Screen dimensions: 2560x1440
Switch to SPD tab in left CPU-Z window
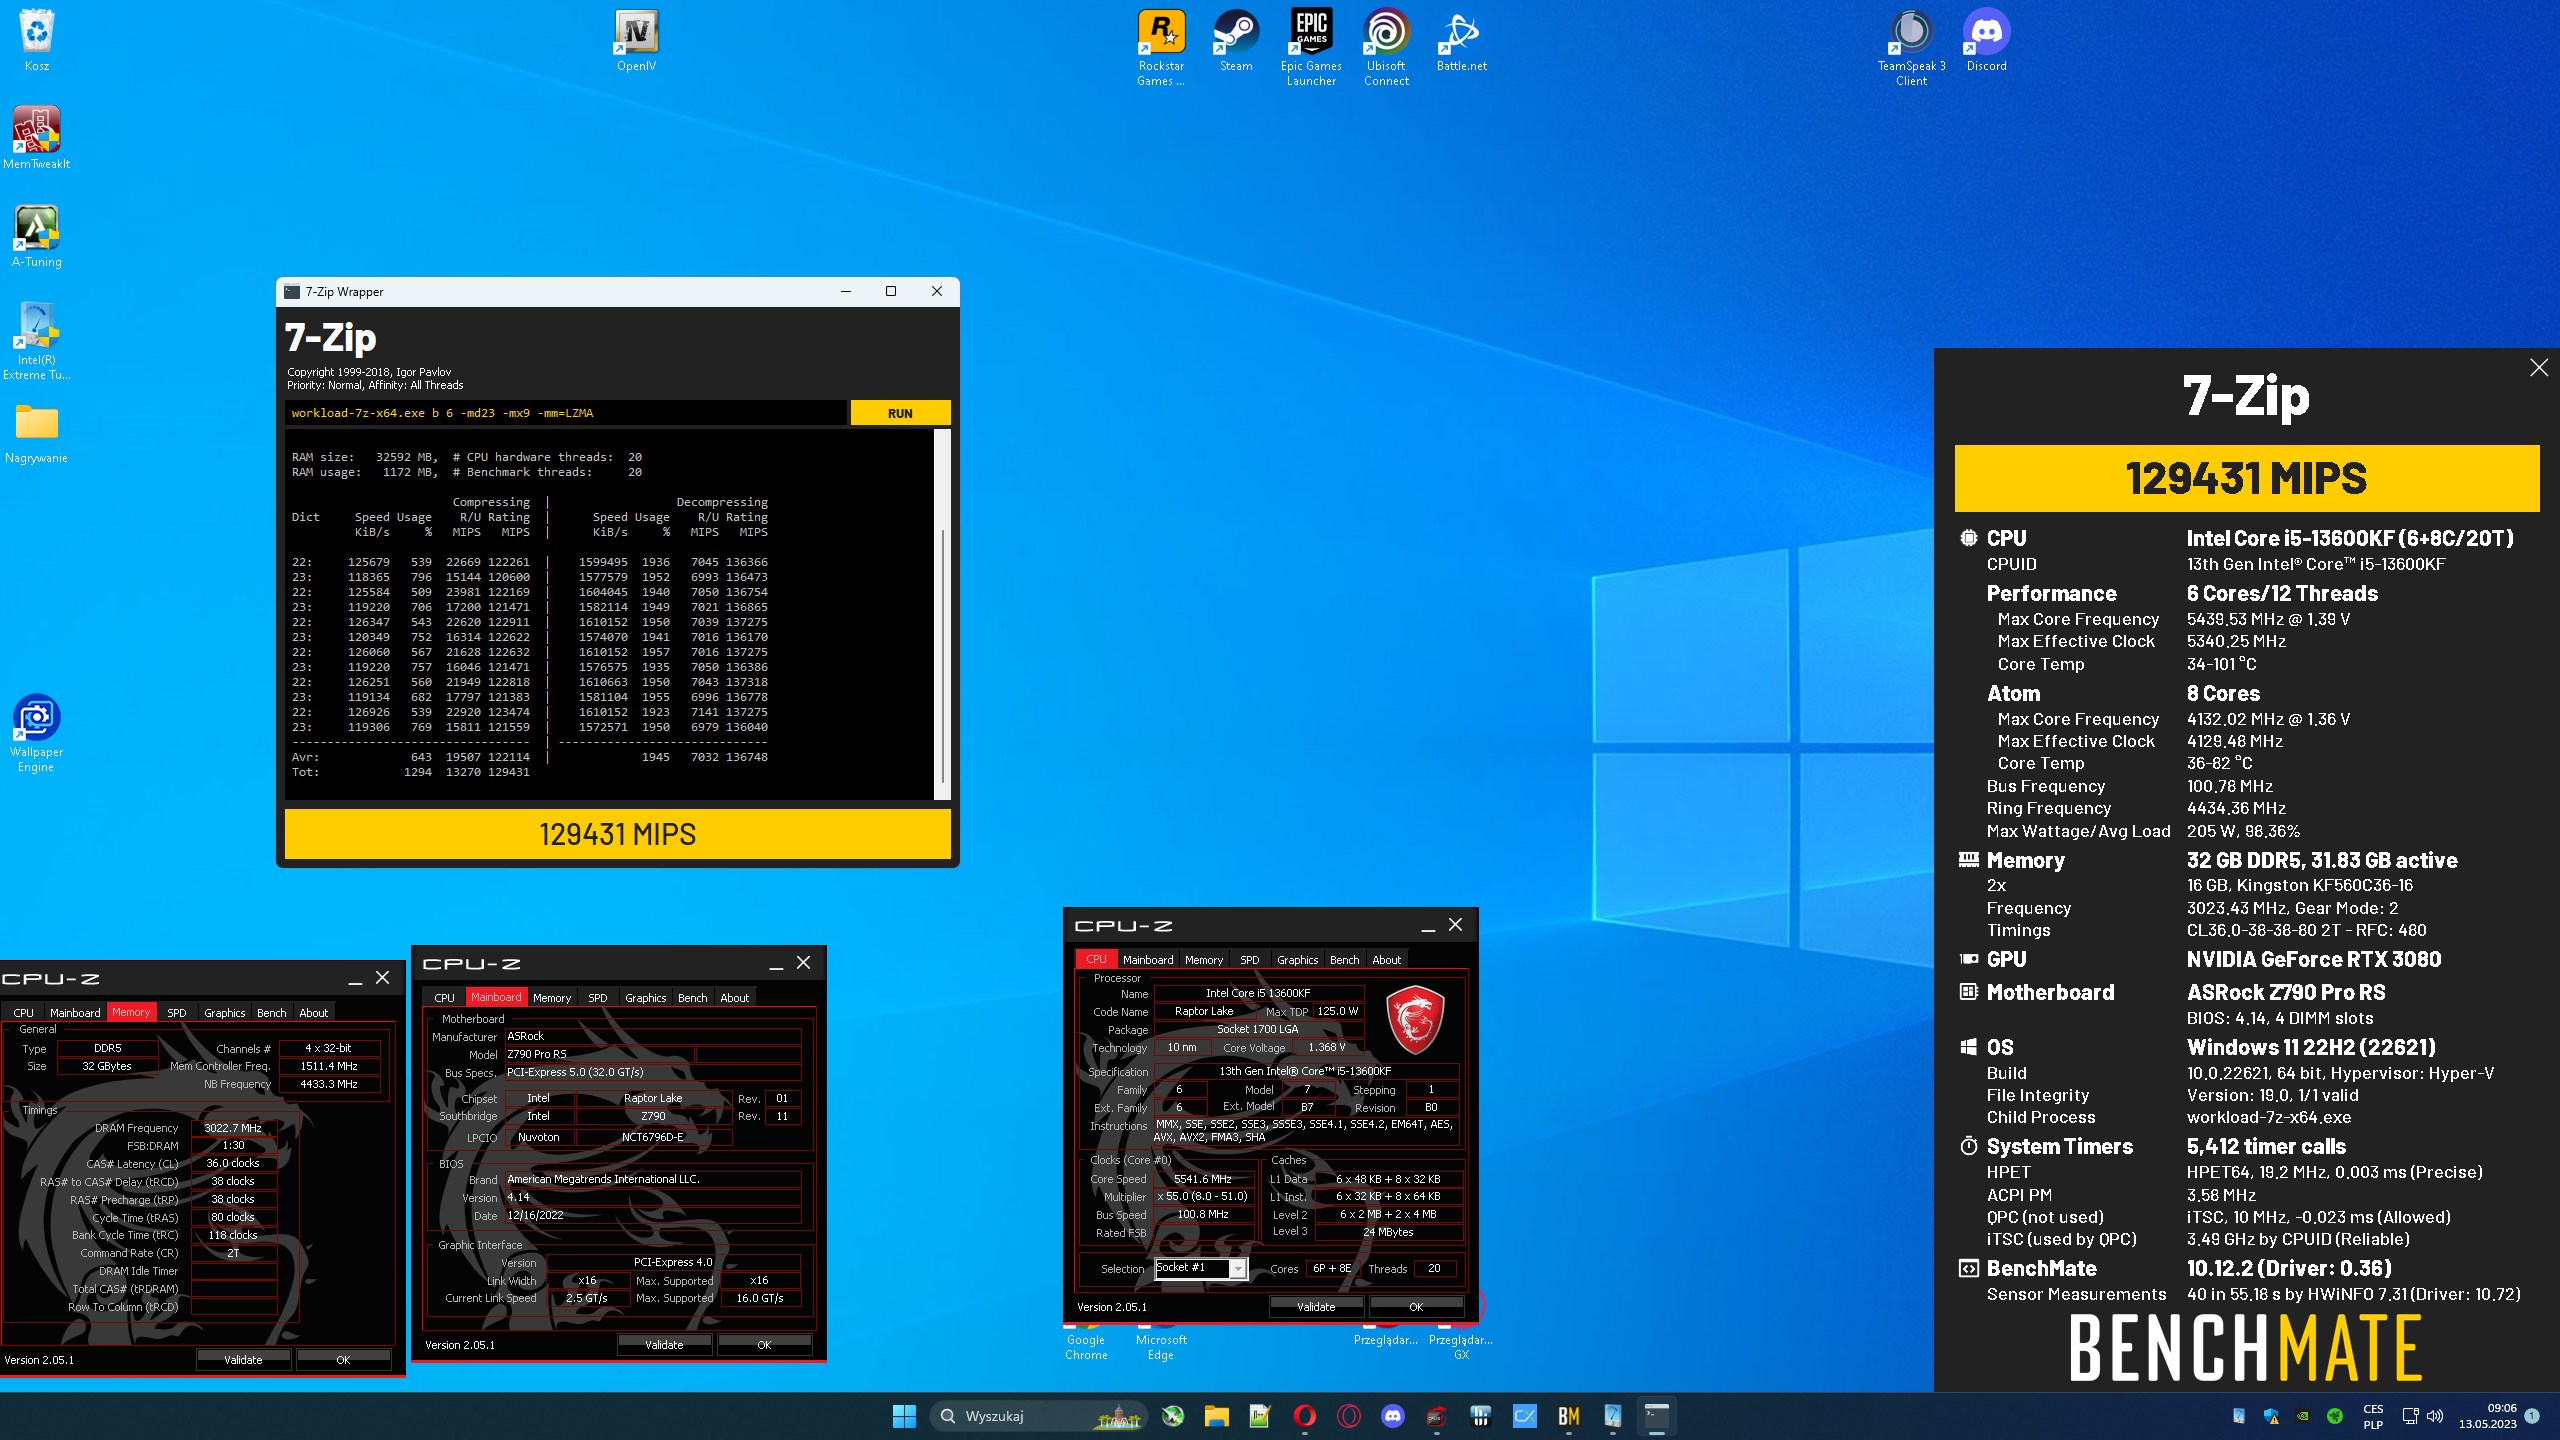(x=177, y=1013)
